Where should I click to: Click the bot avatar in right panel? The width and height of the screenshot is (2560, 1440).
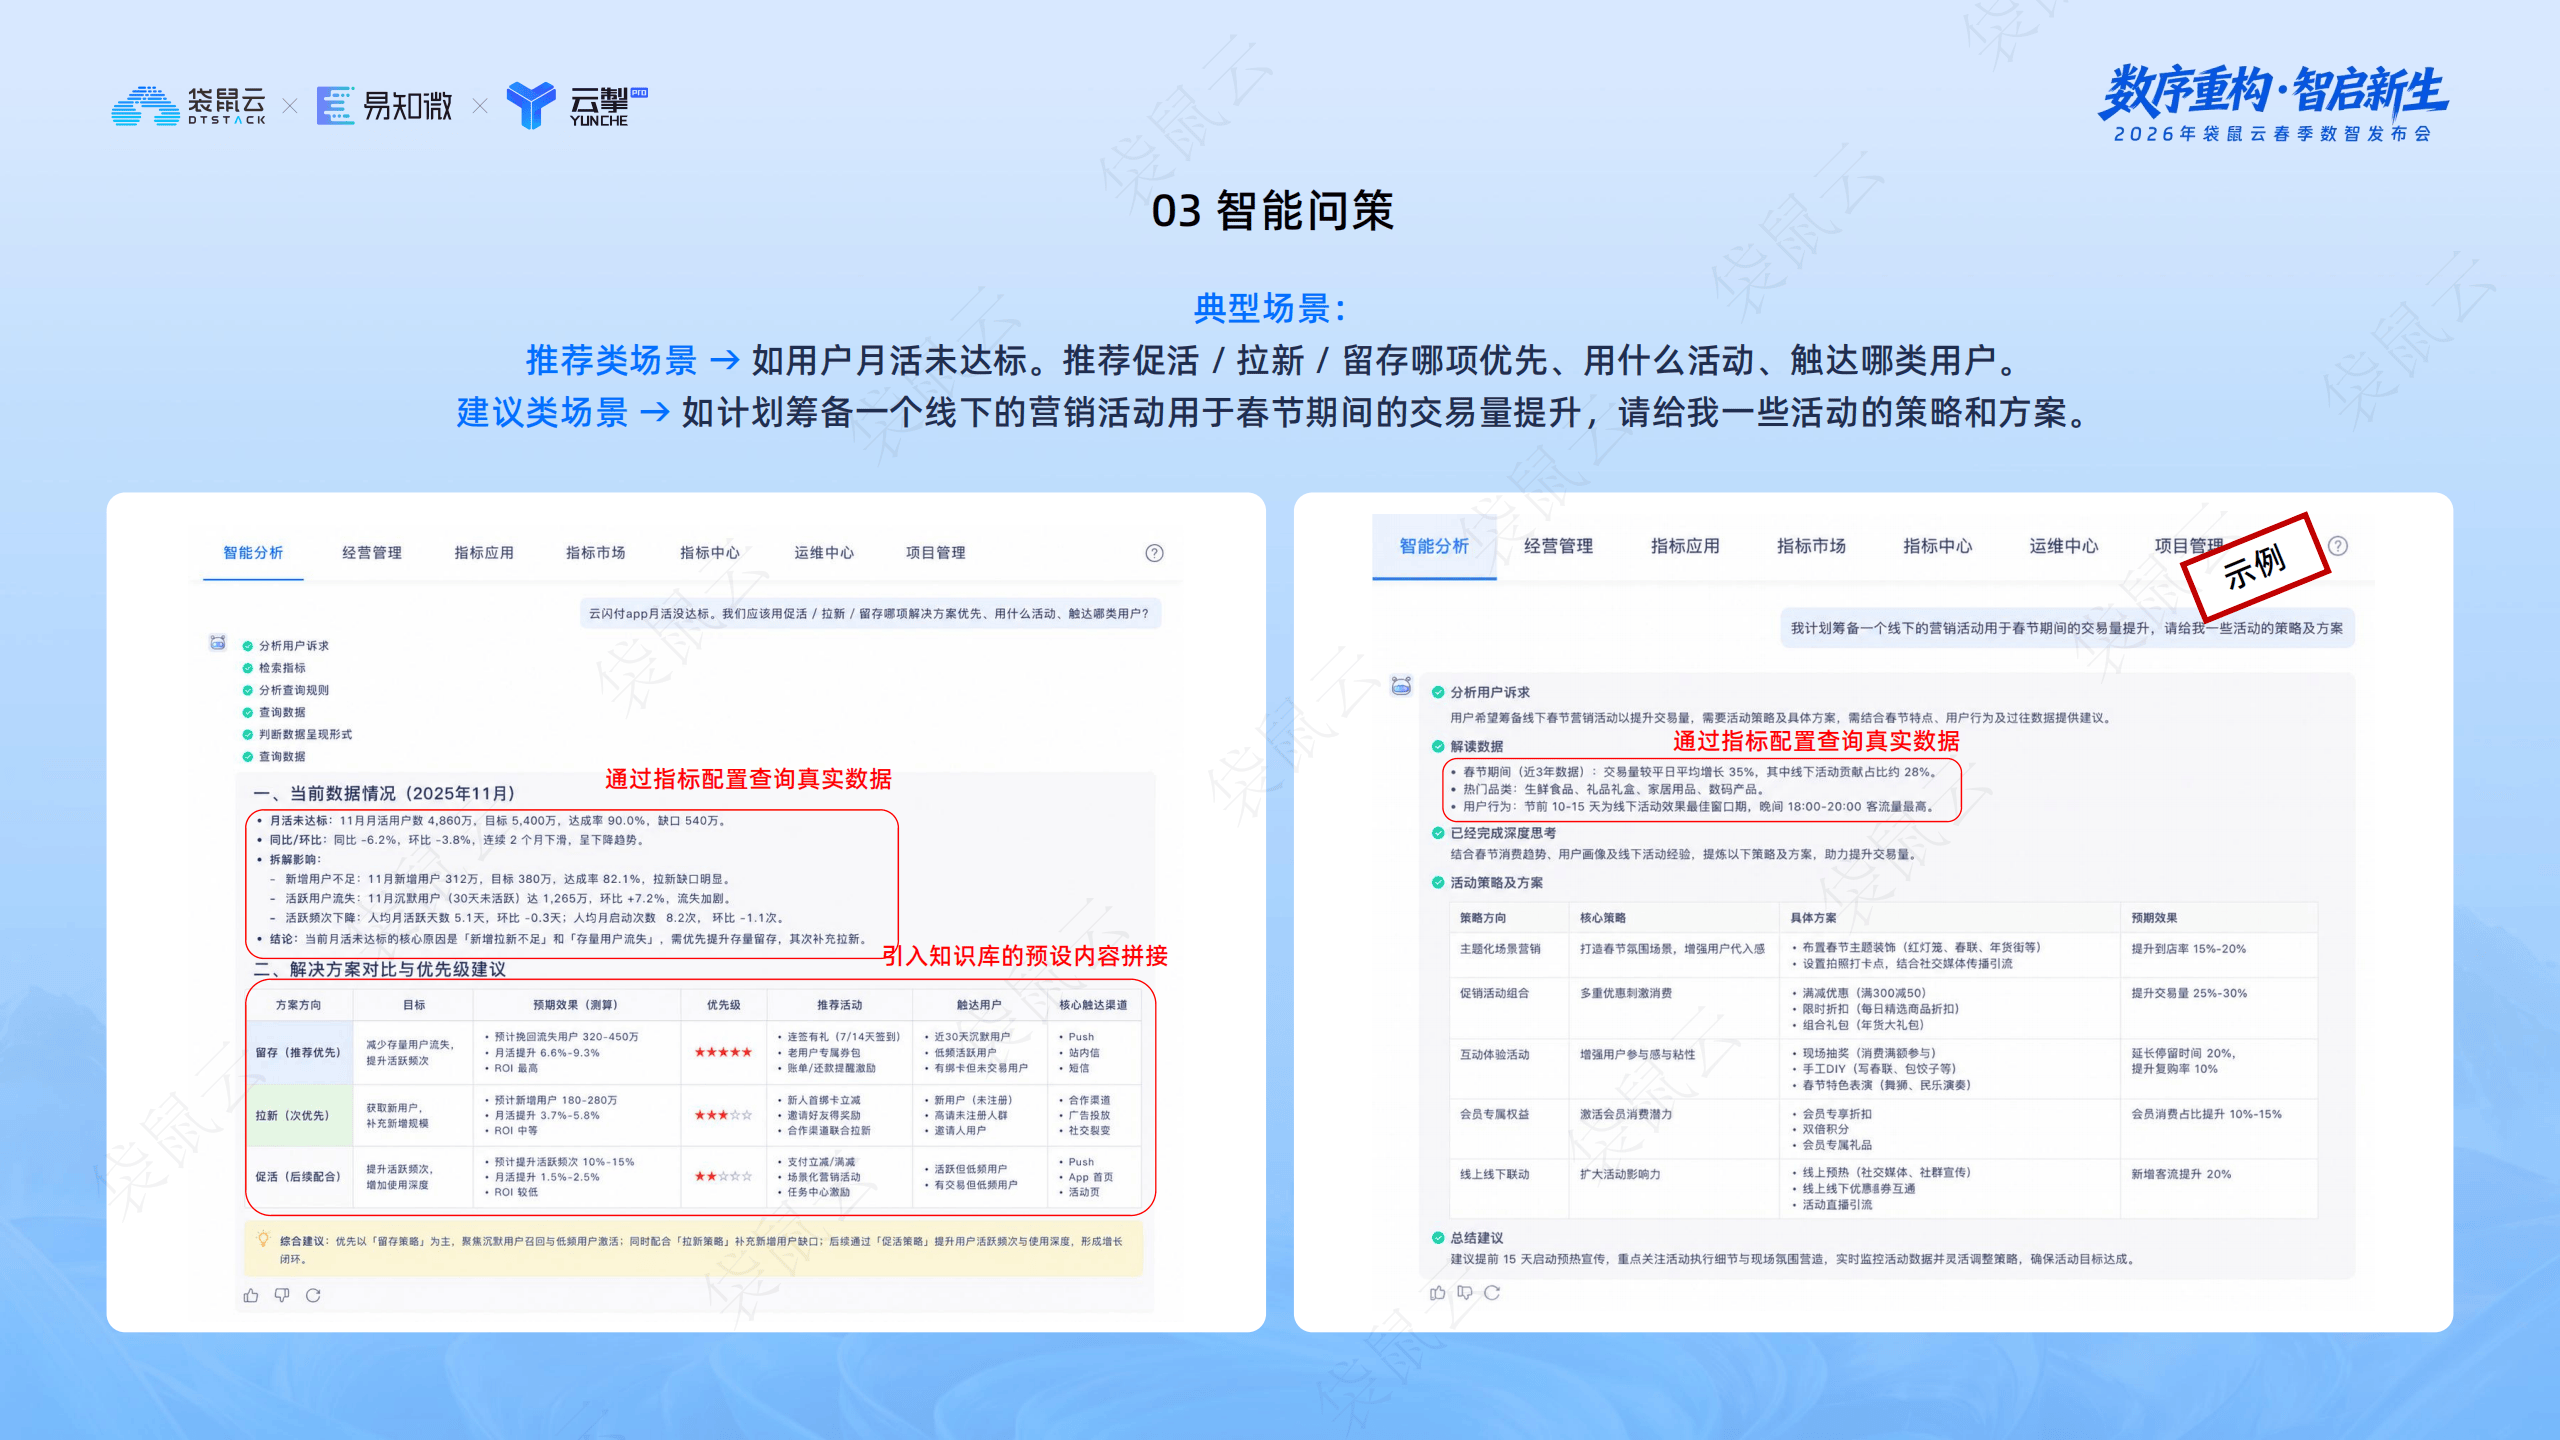click(1401, 686)
